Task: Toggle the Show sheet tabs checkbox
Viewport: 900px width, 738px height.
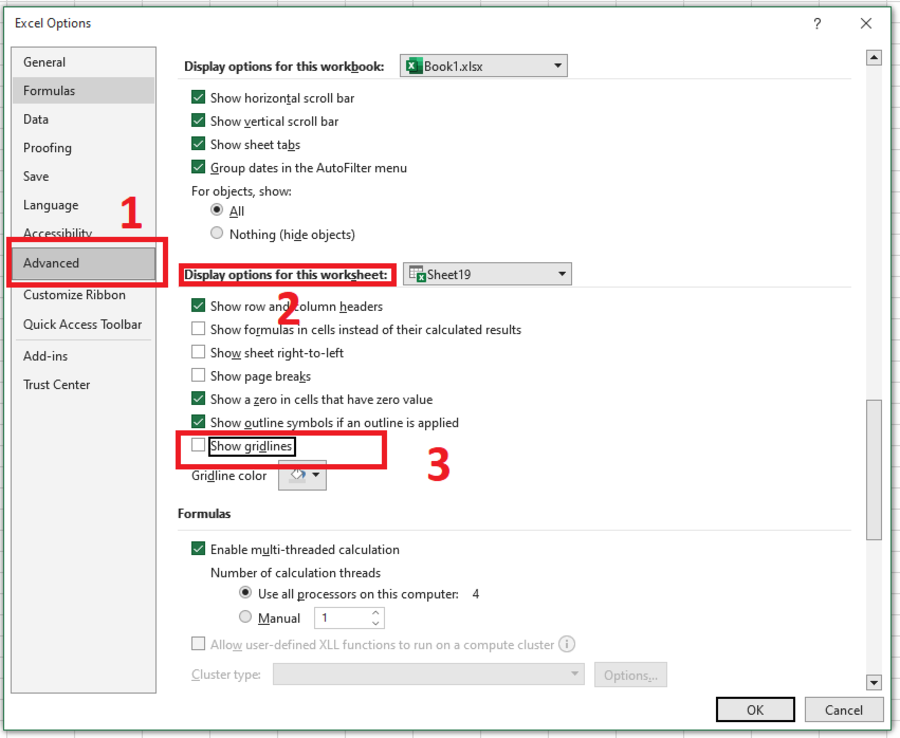Action: click(198, 144)
